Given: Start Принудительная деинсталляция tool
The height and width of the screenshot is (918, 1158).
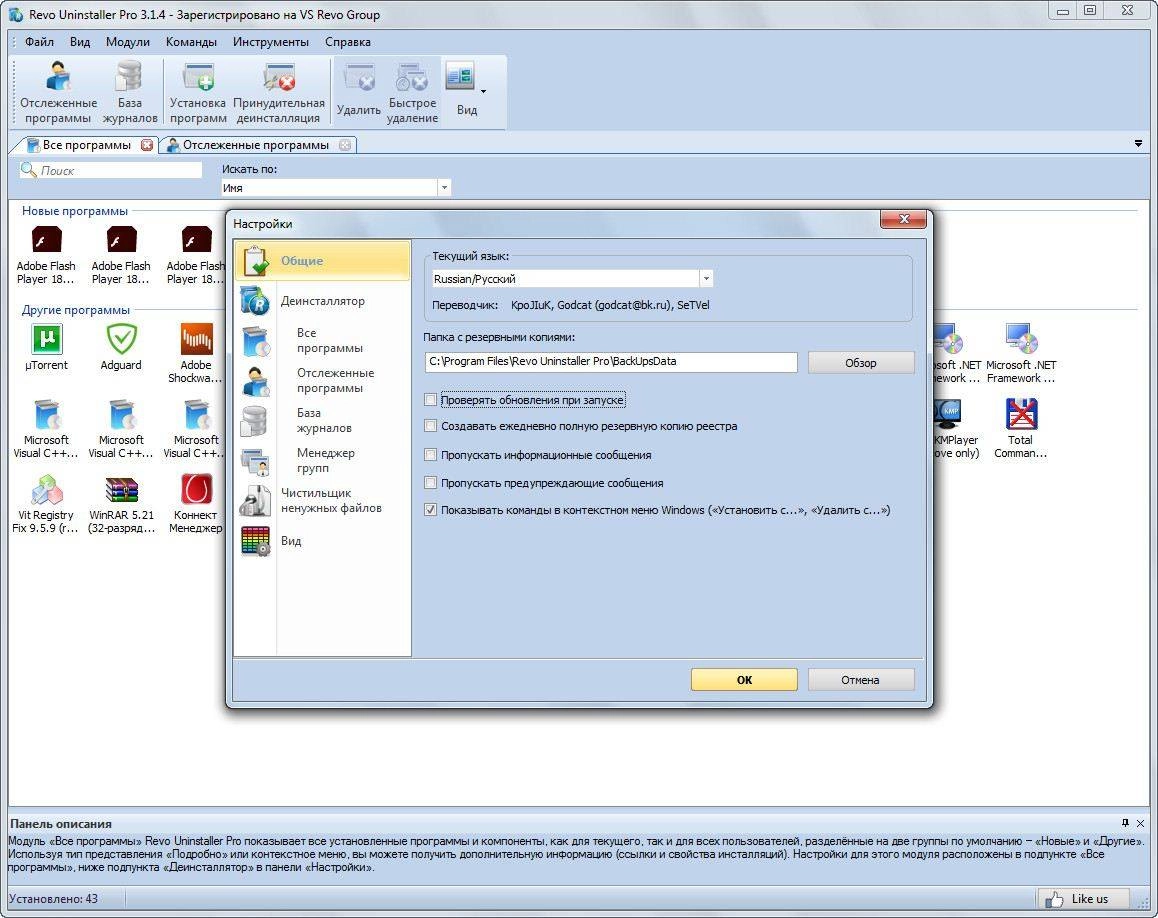Looking at the screenshot, I should pyautogui.click(x=278, y=92).
